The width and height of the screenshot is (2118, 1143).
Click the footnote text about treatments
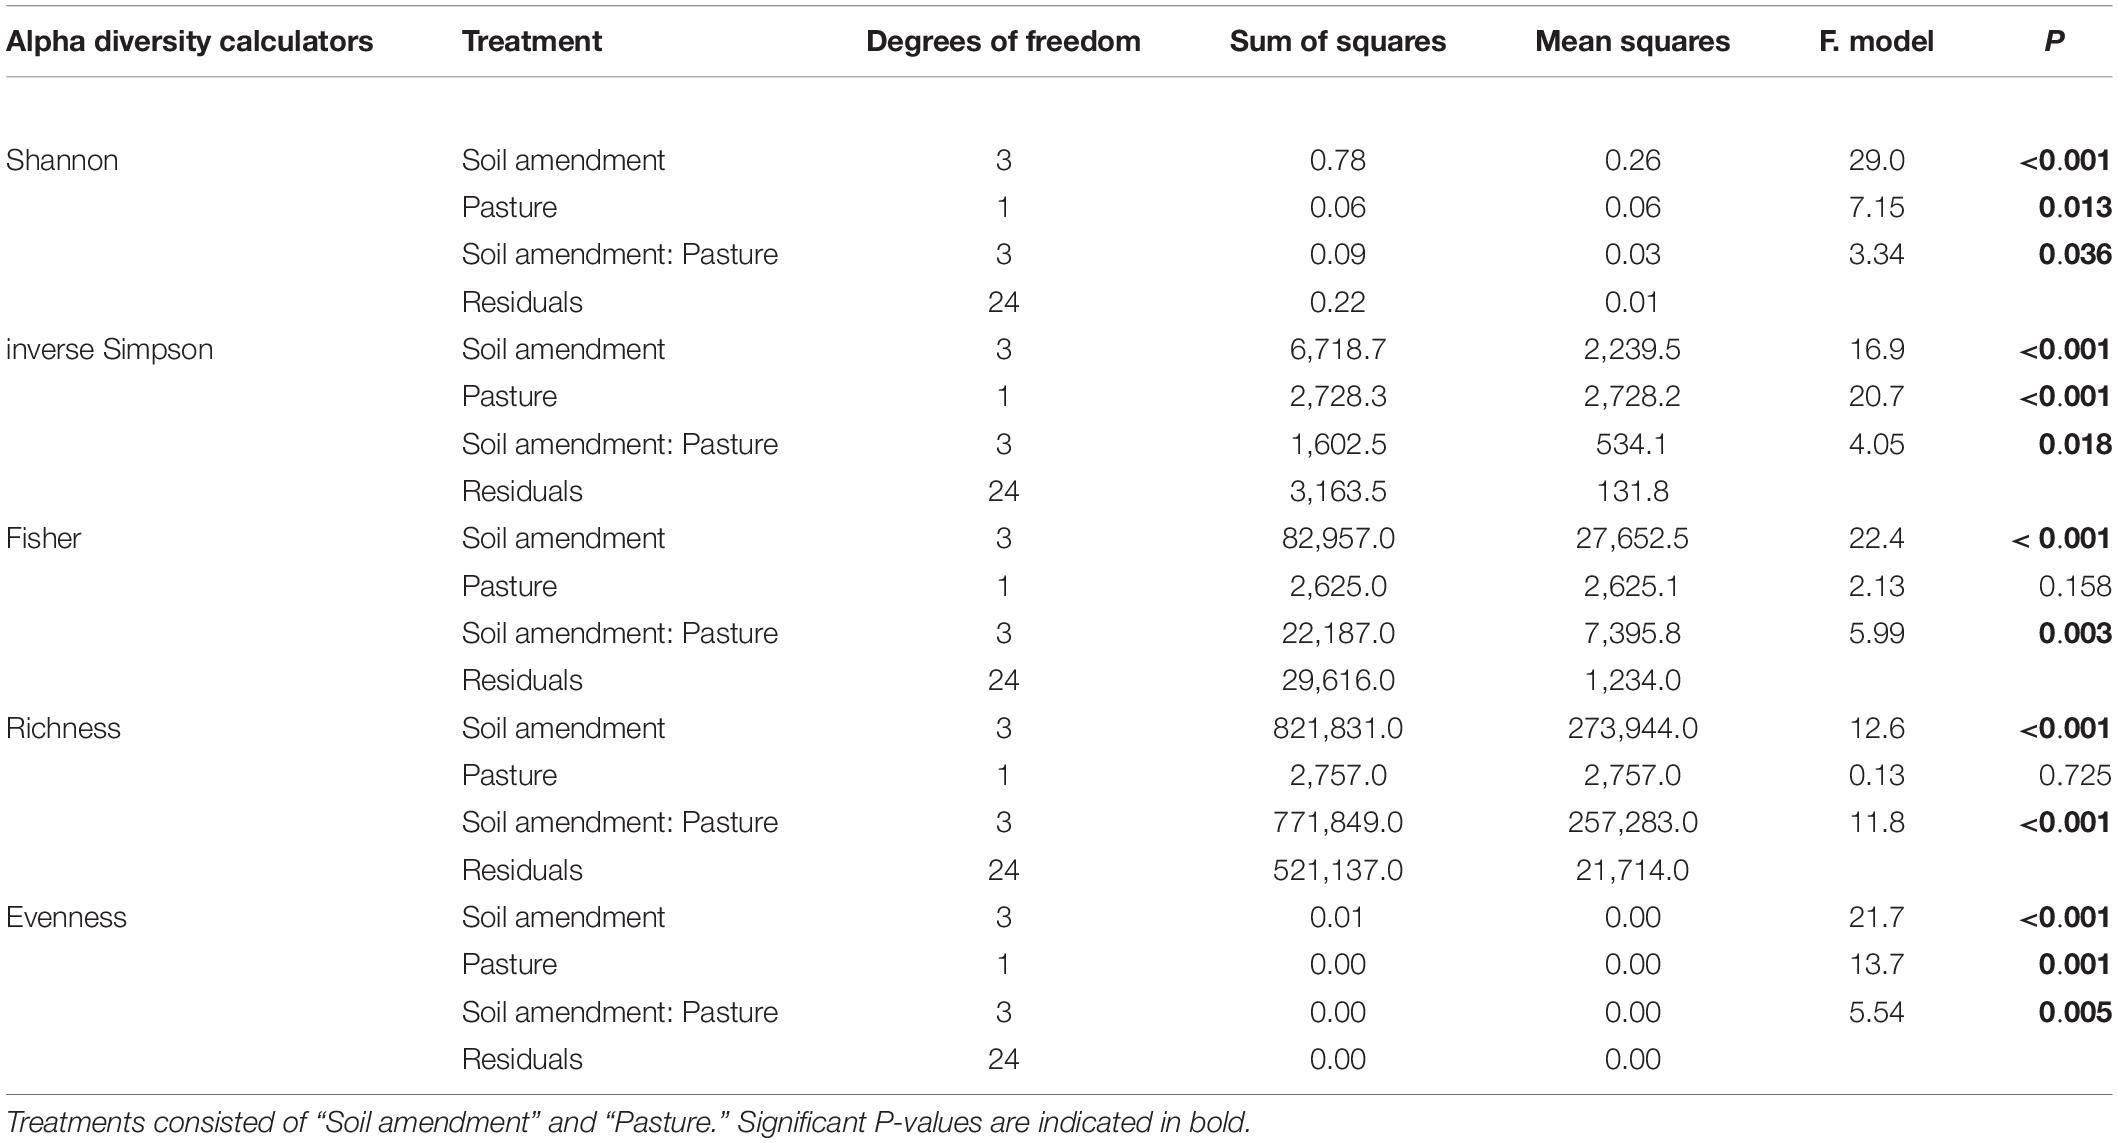pos(629,1122)
